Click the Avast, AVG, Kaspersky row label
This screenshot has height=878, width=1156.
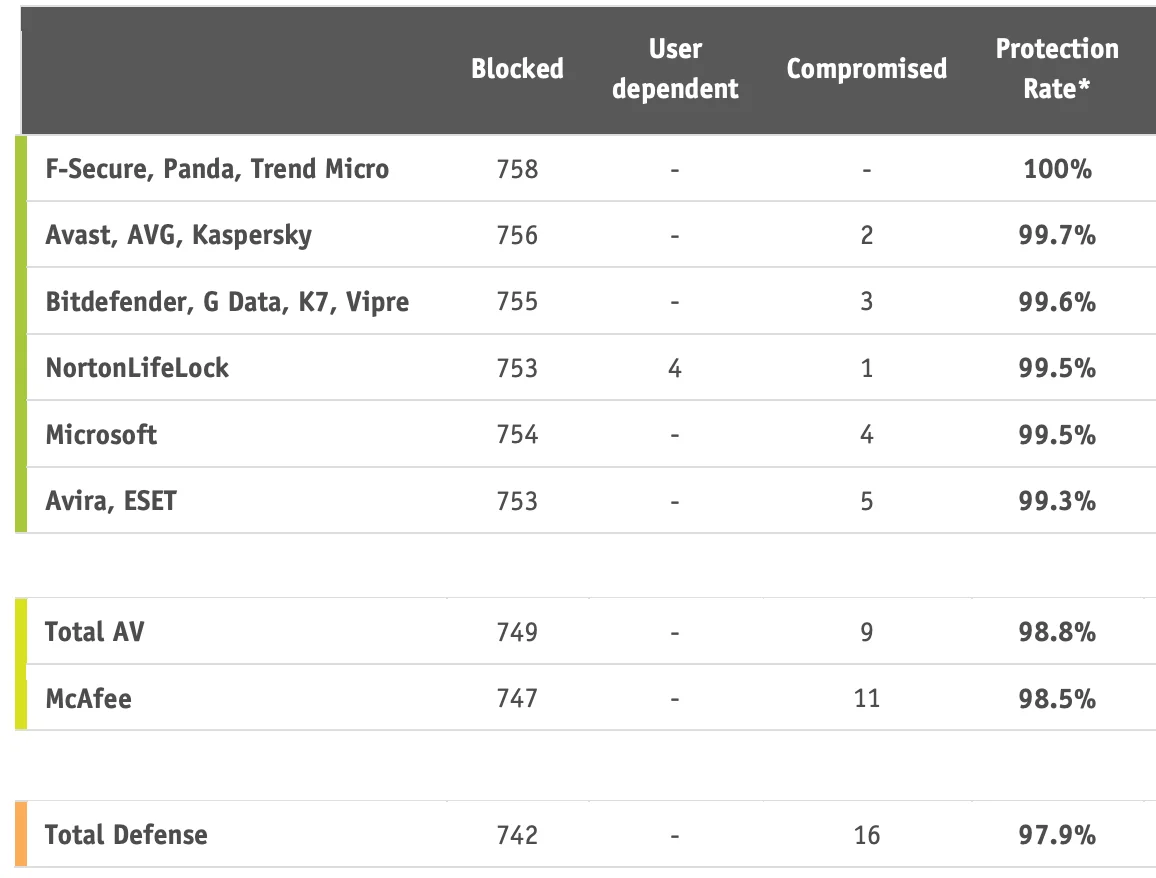click(179, 235)
